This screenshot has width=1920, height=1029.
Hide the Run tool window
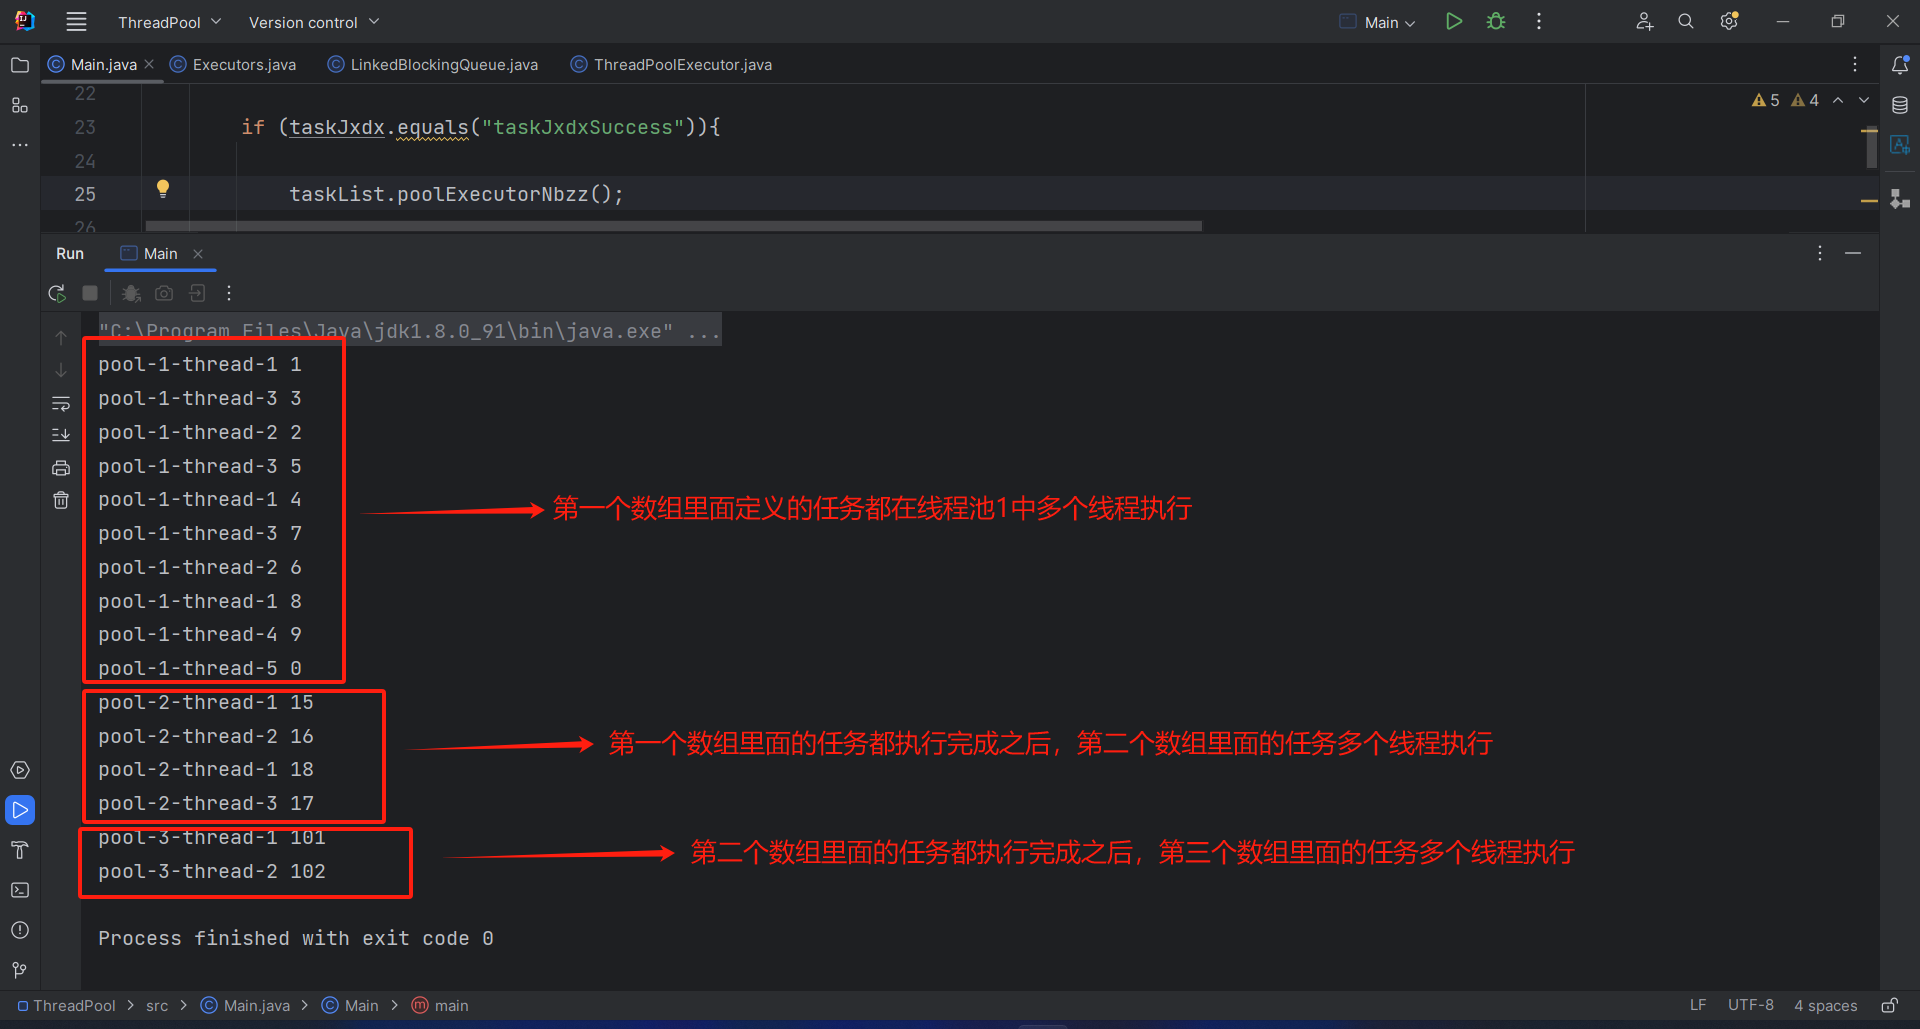(1853, 253)
